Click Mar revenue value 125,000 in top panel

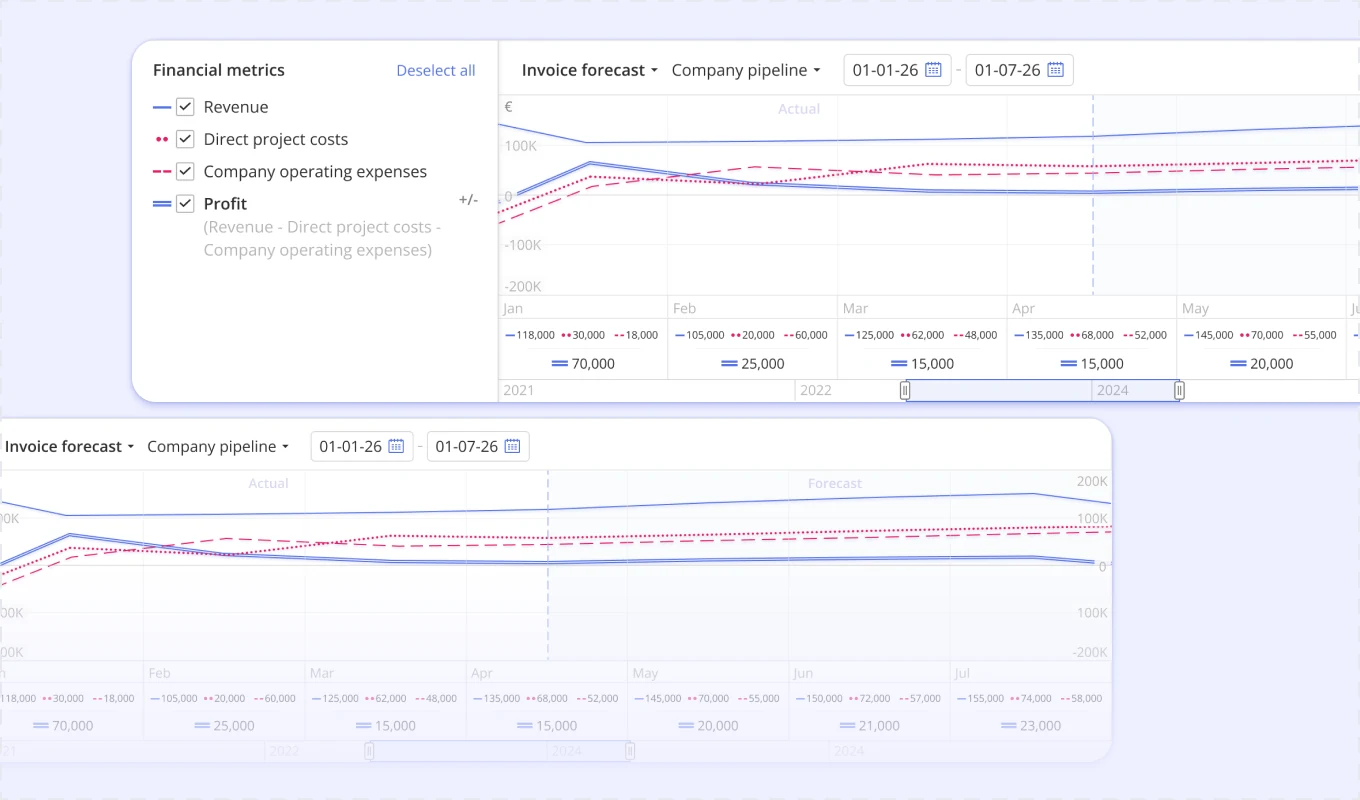876,335
